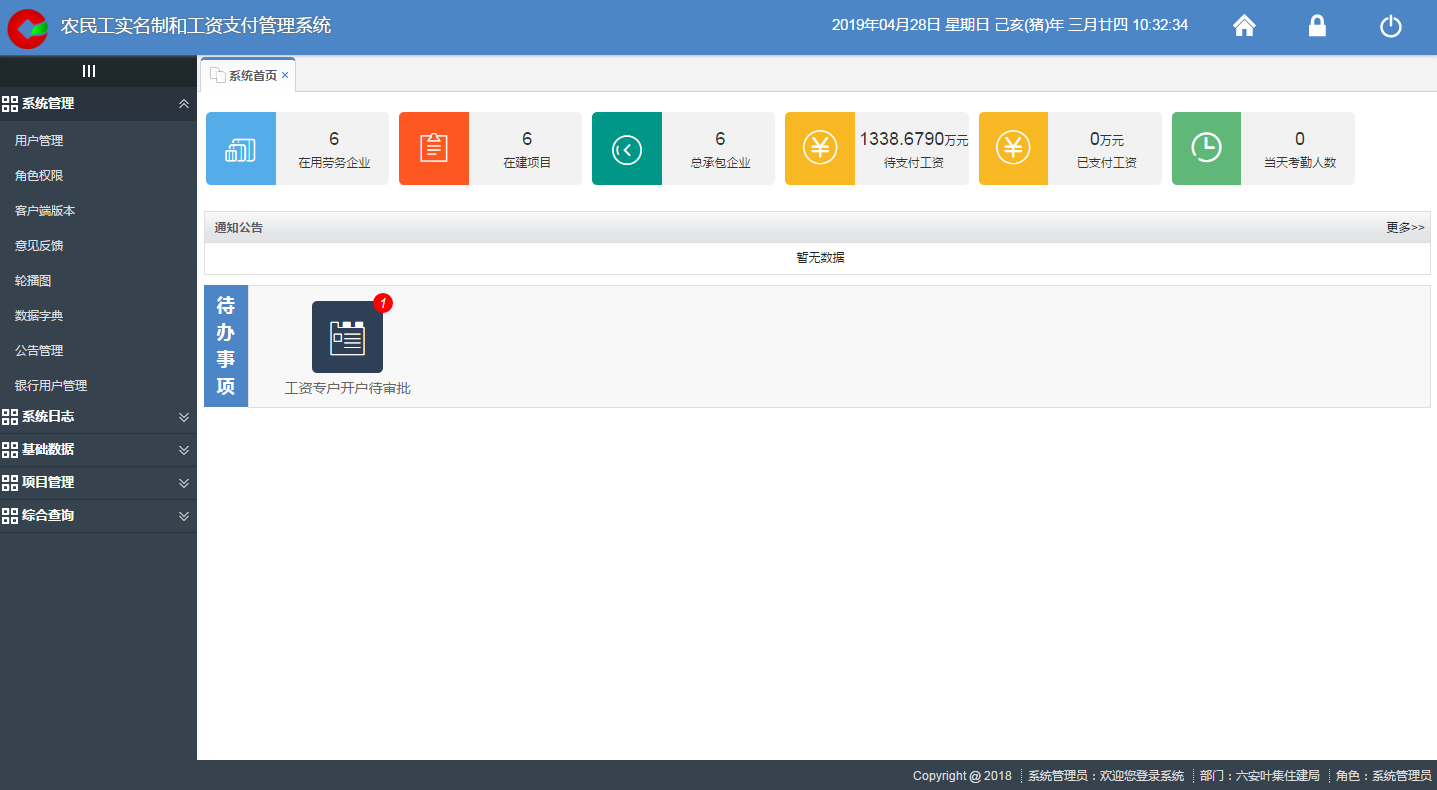Click the 基础数据 menu heading
1437x790 pixels.
click(48, 450)
